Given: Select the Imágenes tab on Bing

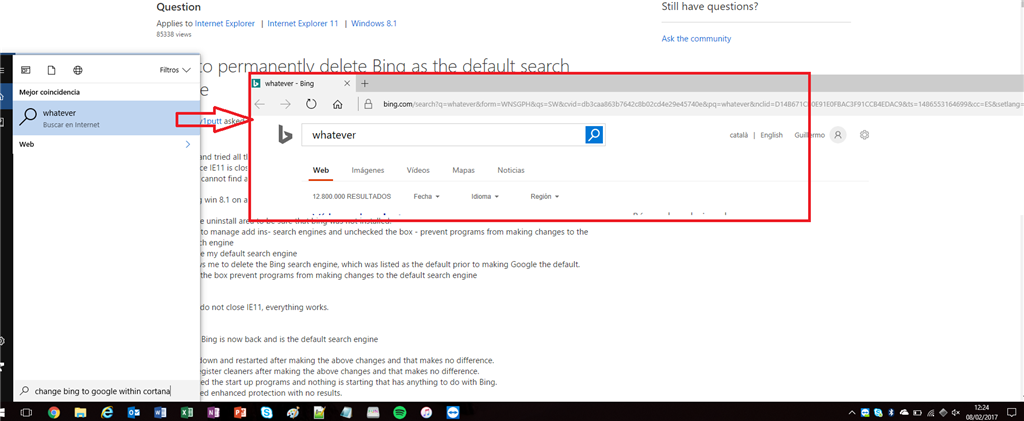Looking at the screenshot, I should point(368,170).
